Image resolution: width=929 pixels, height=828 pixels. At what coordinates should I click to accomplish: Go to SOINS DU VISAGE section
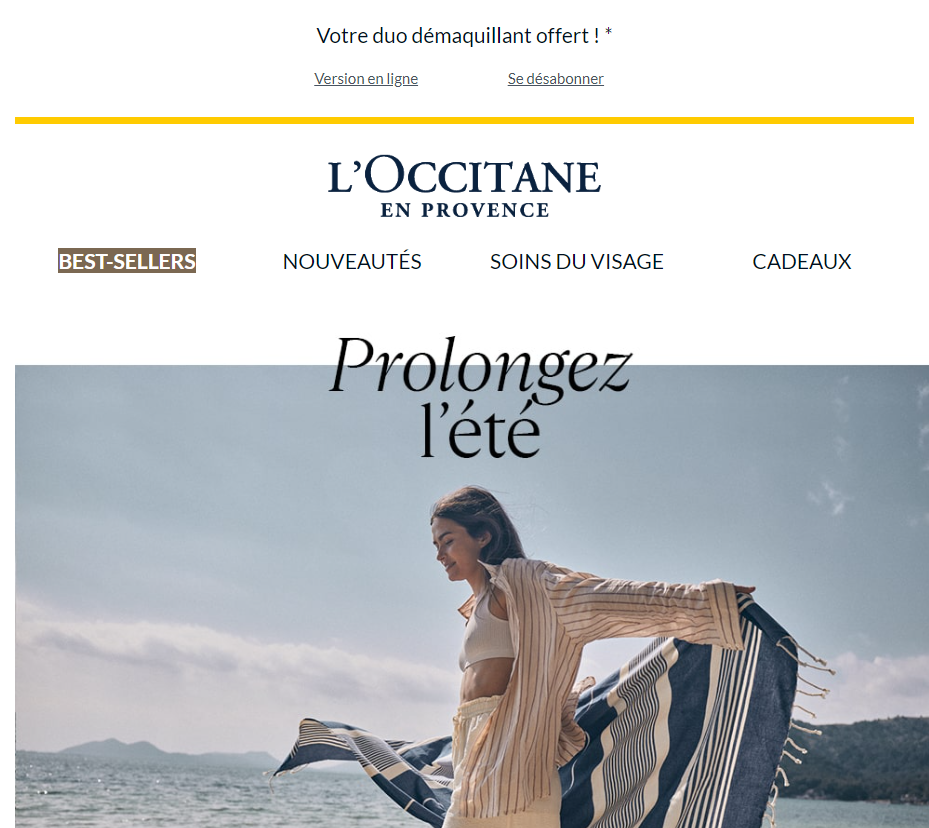(x=576, y=261)
